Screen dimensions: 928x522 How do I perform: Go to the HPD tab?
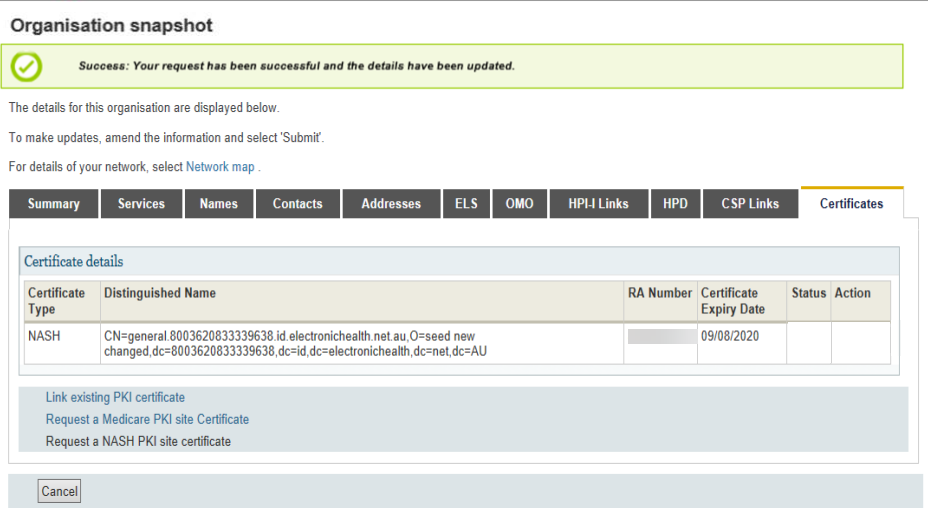click(675, 204)
